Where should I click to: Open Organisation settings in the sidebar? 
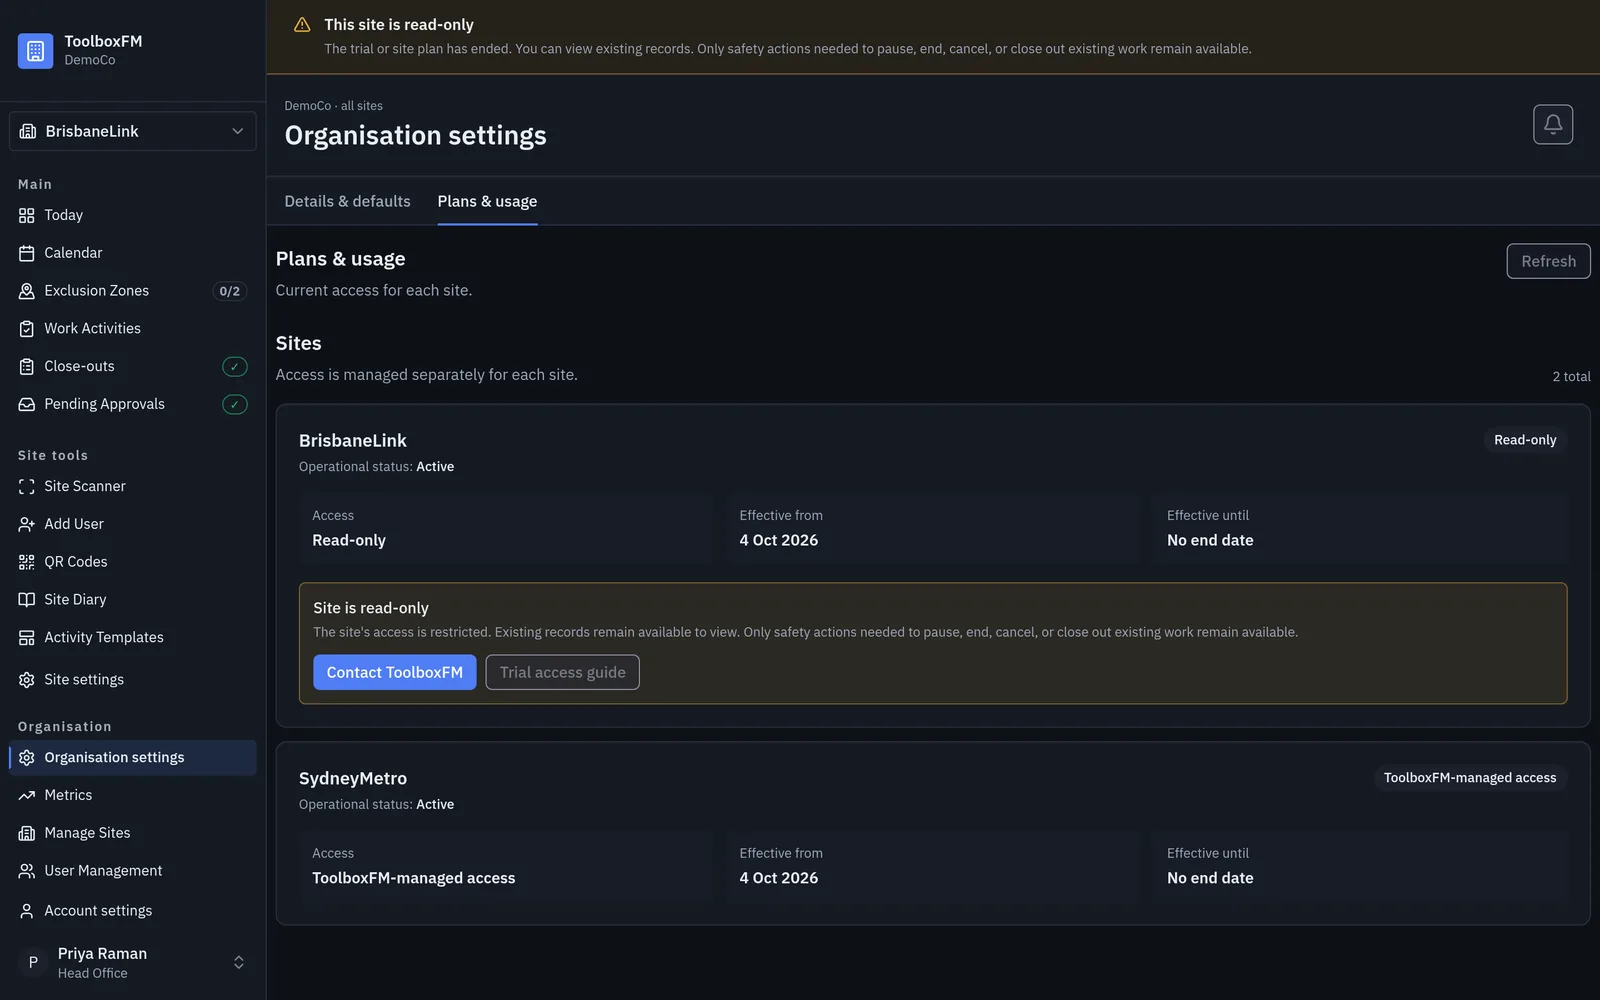[x=133, y=758]
